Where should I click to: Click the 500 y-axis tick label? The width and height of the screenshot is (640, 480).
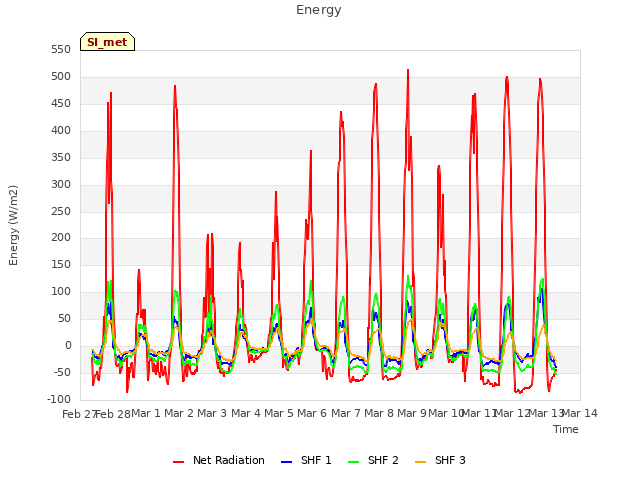61,77
